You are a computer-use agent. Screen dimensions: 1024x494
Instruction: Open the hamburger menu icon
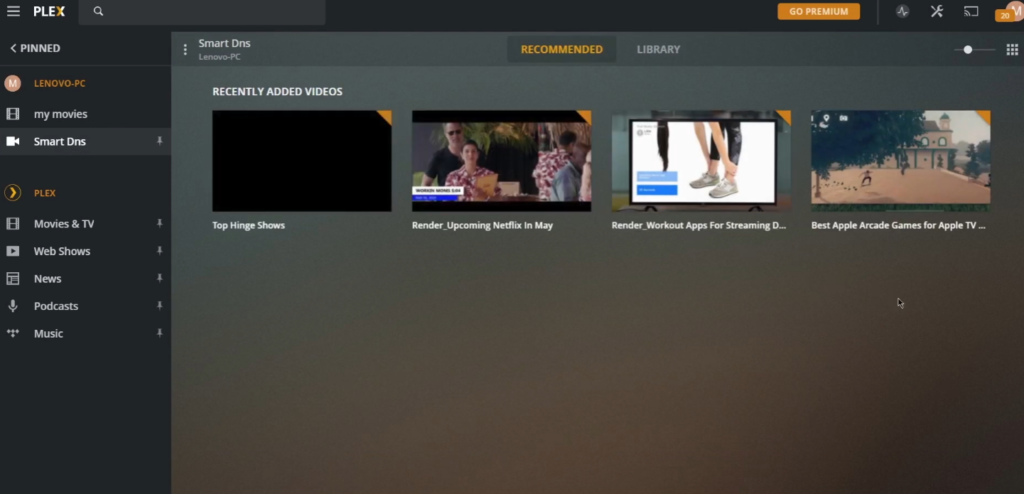[13, 11]
